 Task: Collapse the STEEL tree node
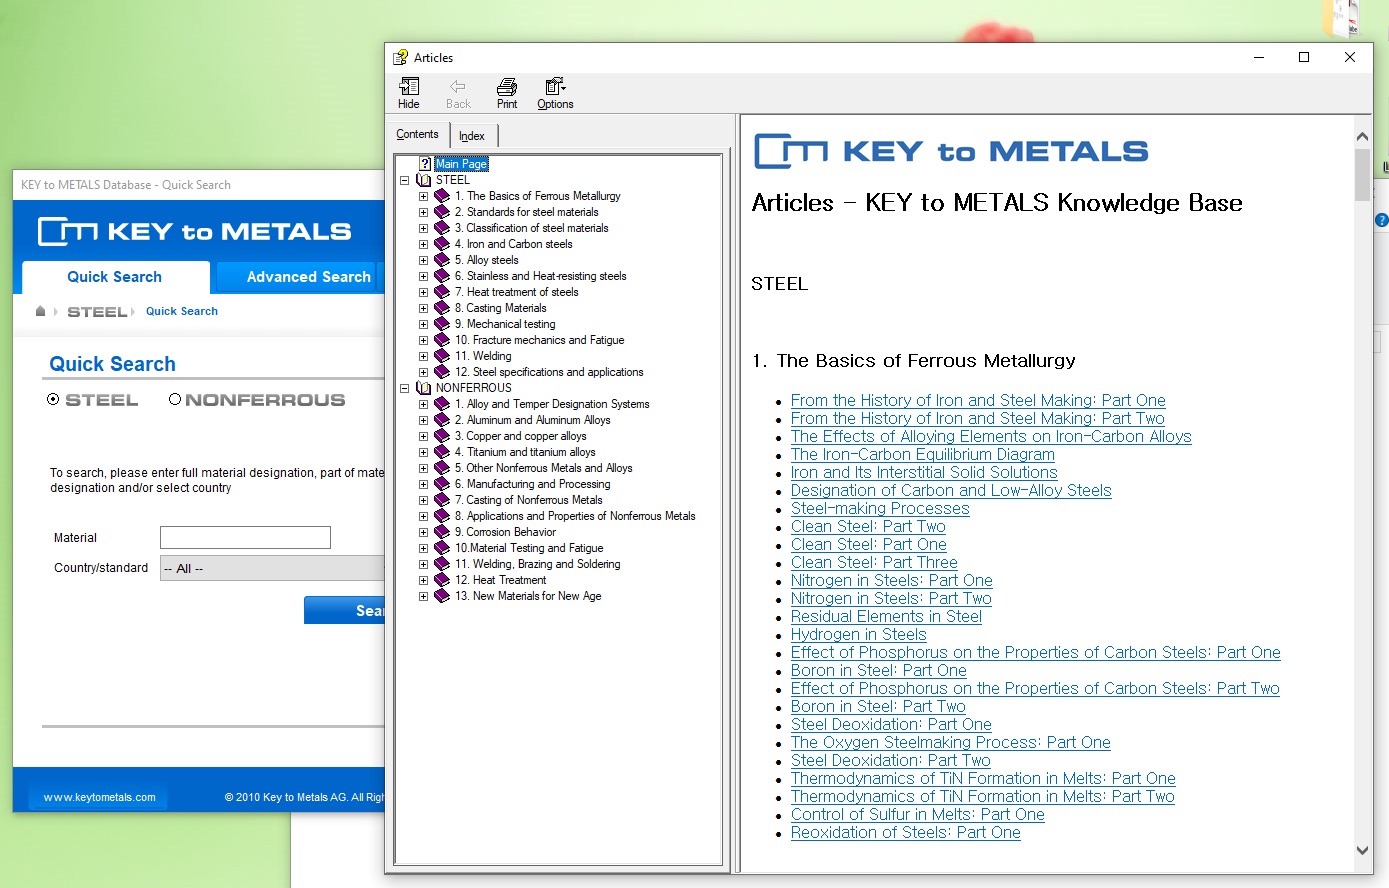click(405, 180)
